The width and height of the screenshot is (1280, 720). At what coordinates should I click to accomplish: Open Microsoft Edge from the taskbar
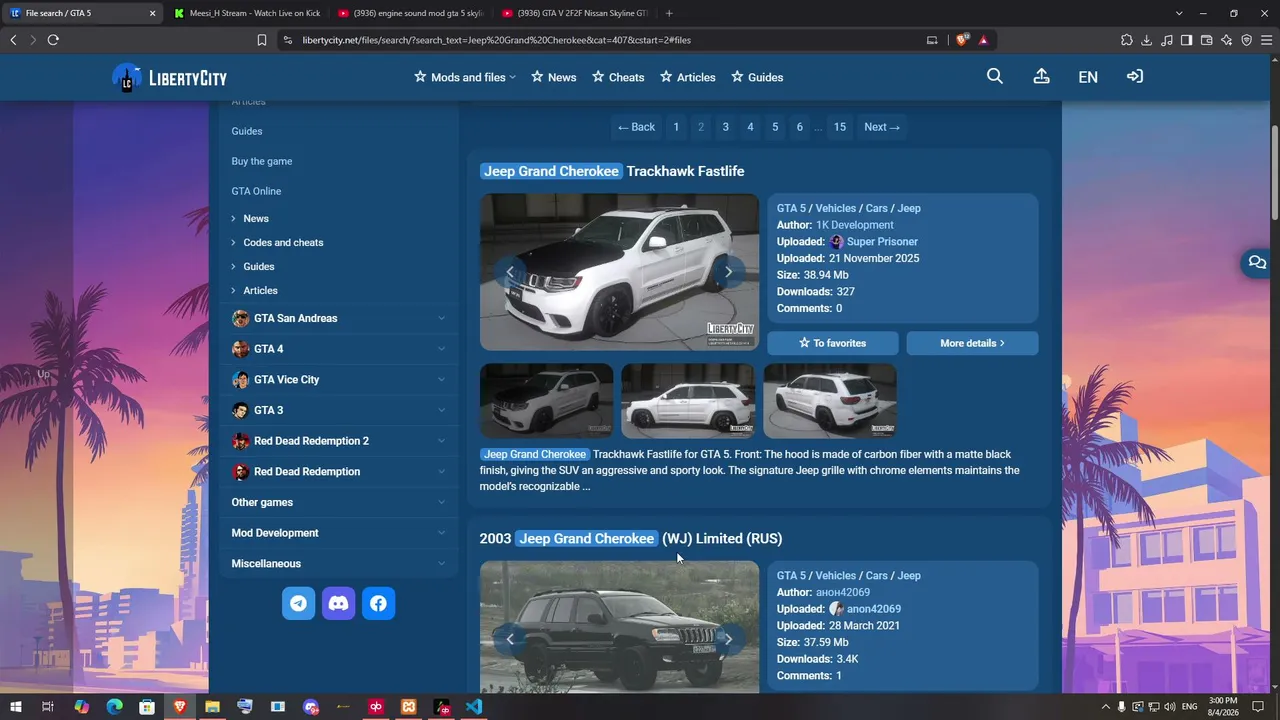point(114,707)
